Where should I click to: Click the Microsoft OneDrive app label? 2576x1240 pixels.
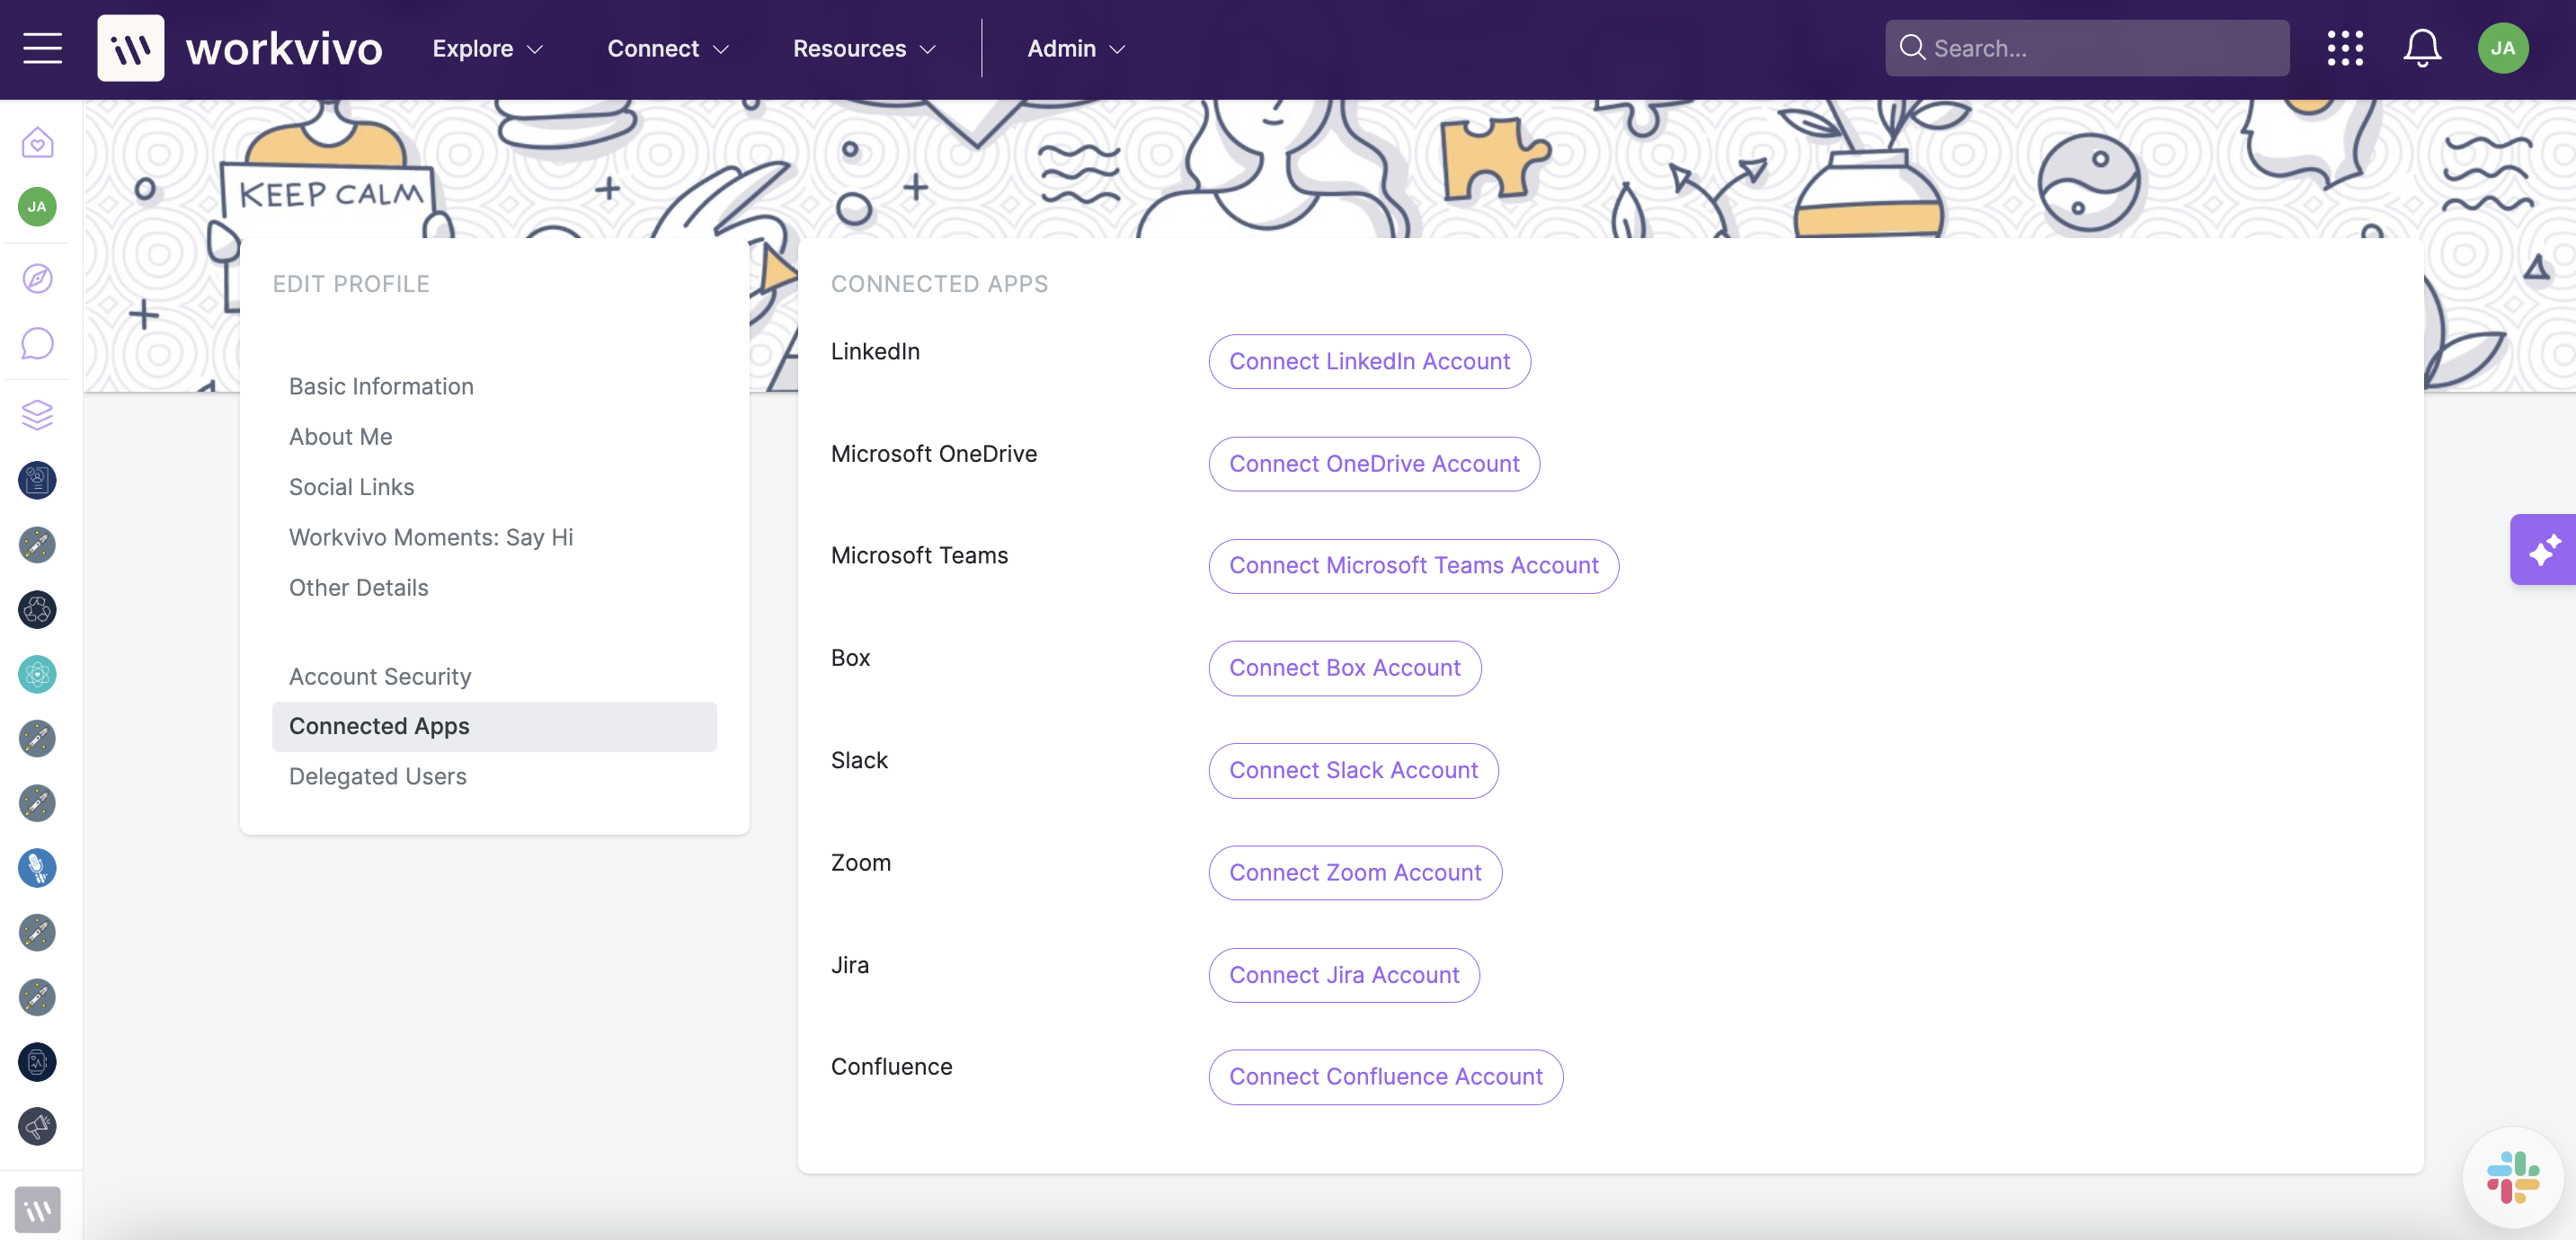934,453
